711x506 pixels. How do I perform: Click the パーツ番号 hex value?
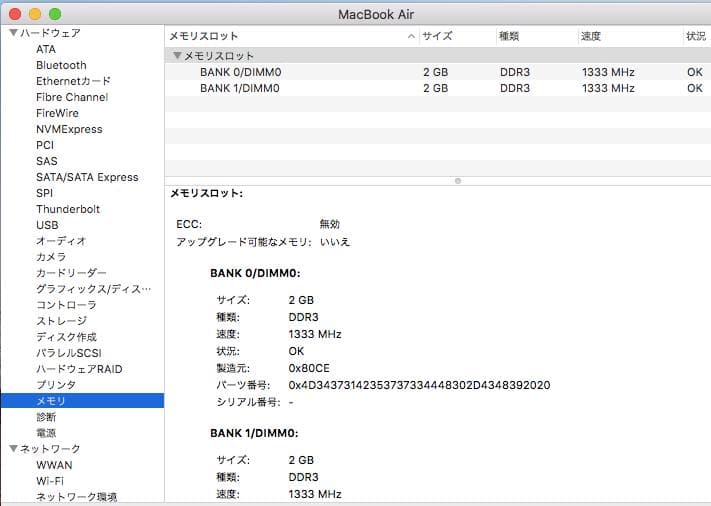click(x=419, y=385)
